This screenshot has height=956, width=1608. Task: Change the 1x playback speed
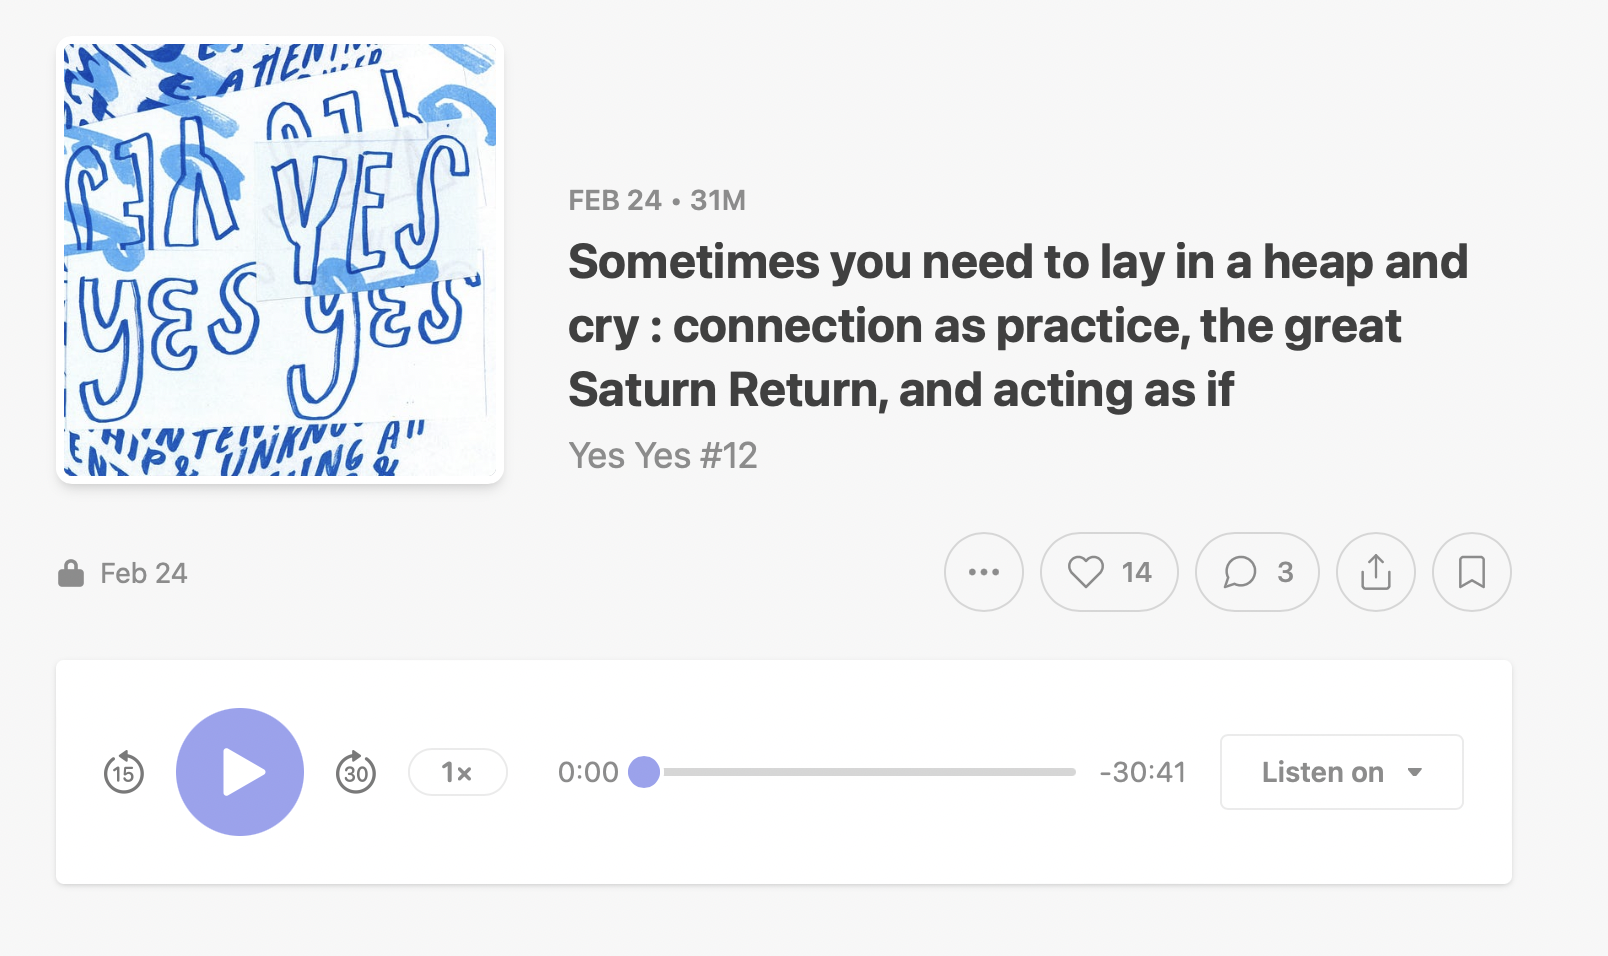tap(457, 772)
